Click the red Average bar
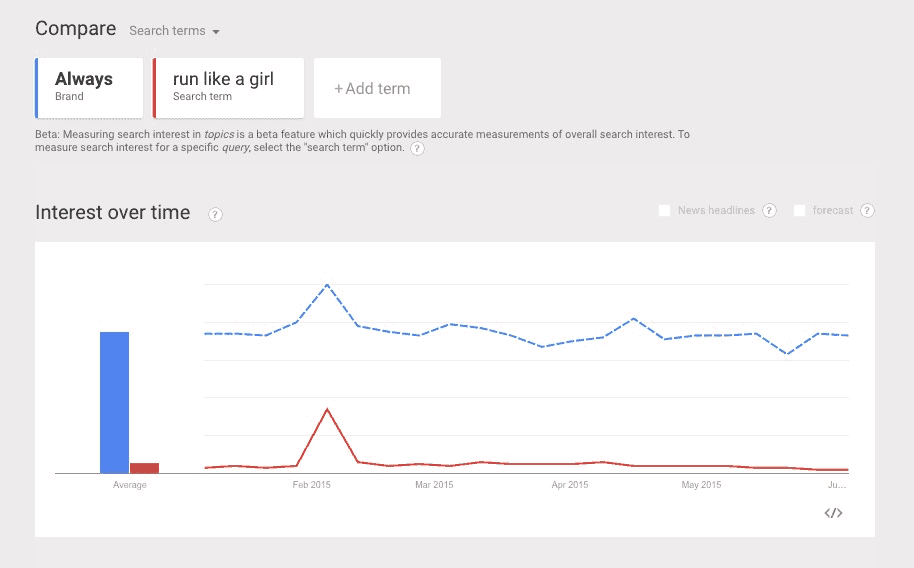914x568 pixels. click(x=145, y=468)
